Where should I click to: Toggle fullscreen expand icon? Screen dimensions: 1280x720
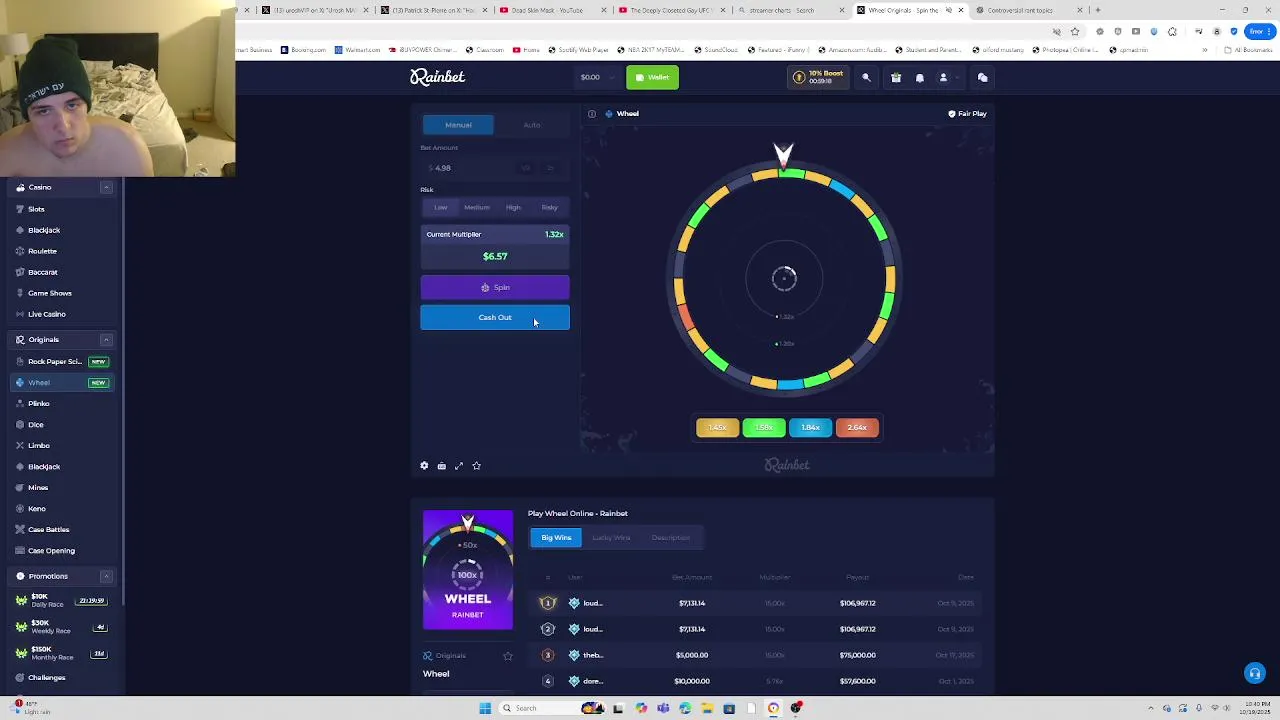[x=459, y=466]
